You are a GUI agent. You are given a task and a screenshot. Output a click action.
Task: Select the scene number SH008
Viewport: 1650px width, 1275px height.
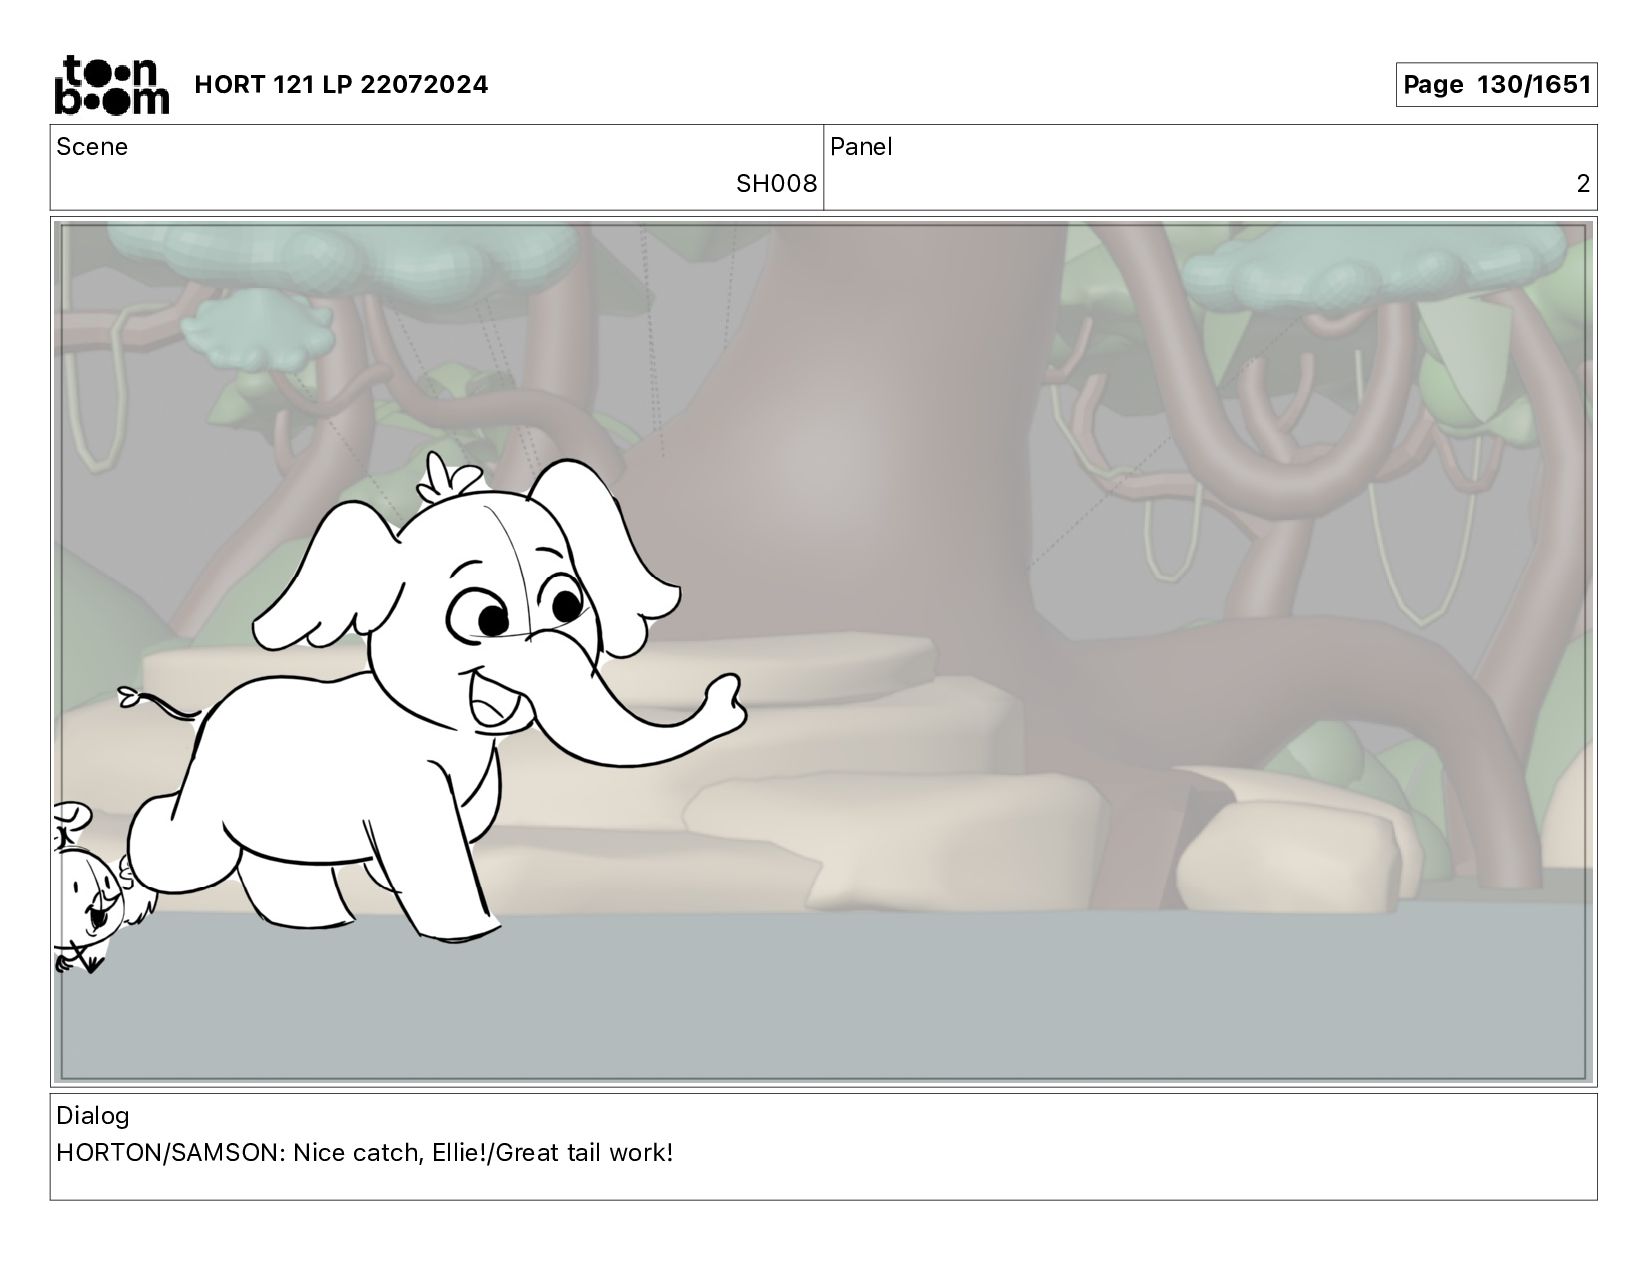pos(776,184)
